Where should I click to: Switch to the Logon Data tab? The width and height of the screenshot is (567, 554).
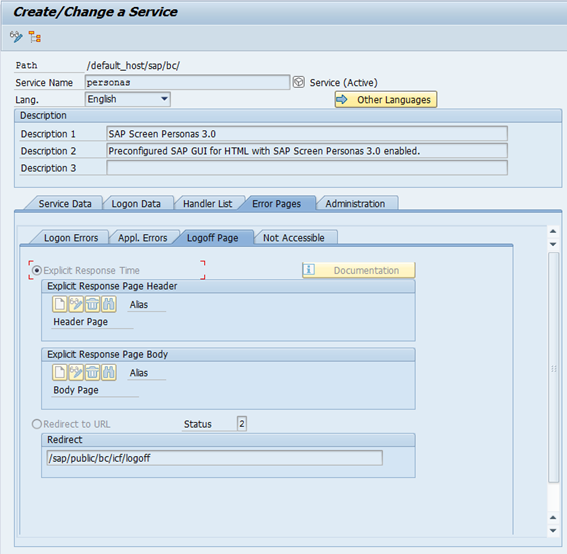coord(136,204)
